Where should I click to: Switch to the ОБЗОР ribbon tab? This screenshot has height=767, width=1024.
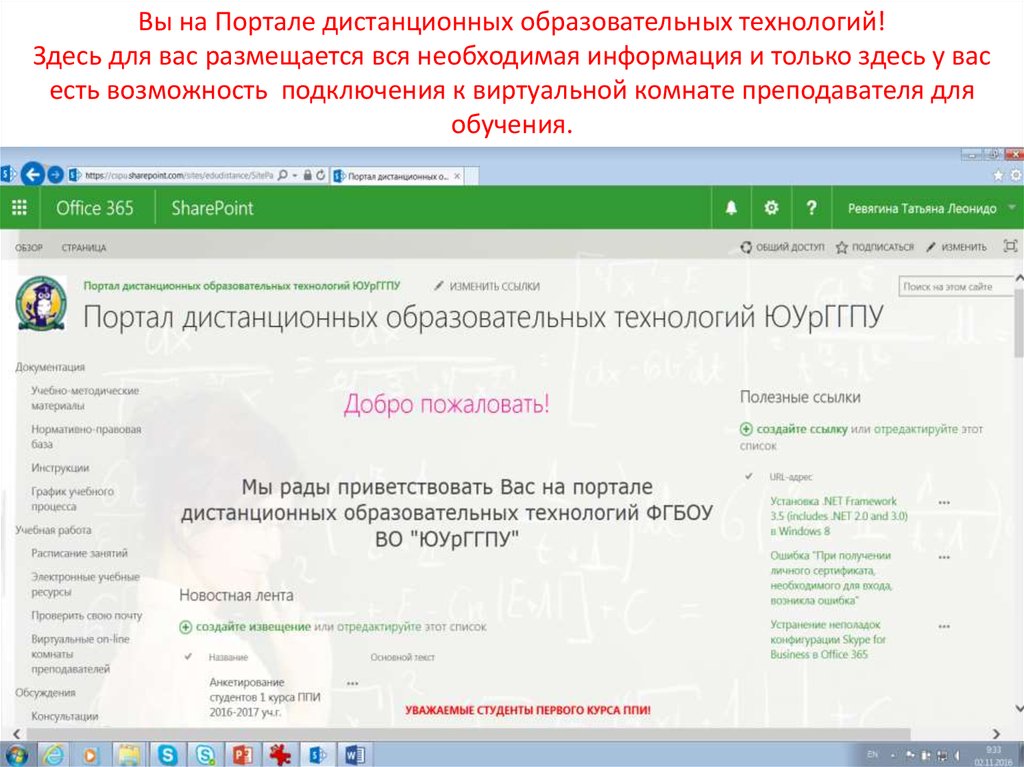click(x=29, y=248)
